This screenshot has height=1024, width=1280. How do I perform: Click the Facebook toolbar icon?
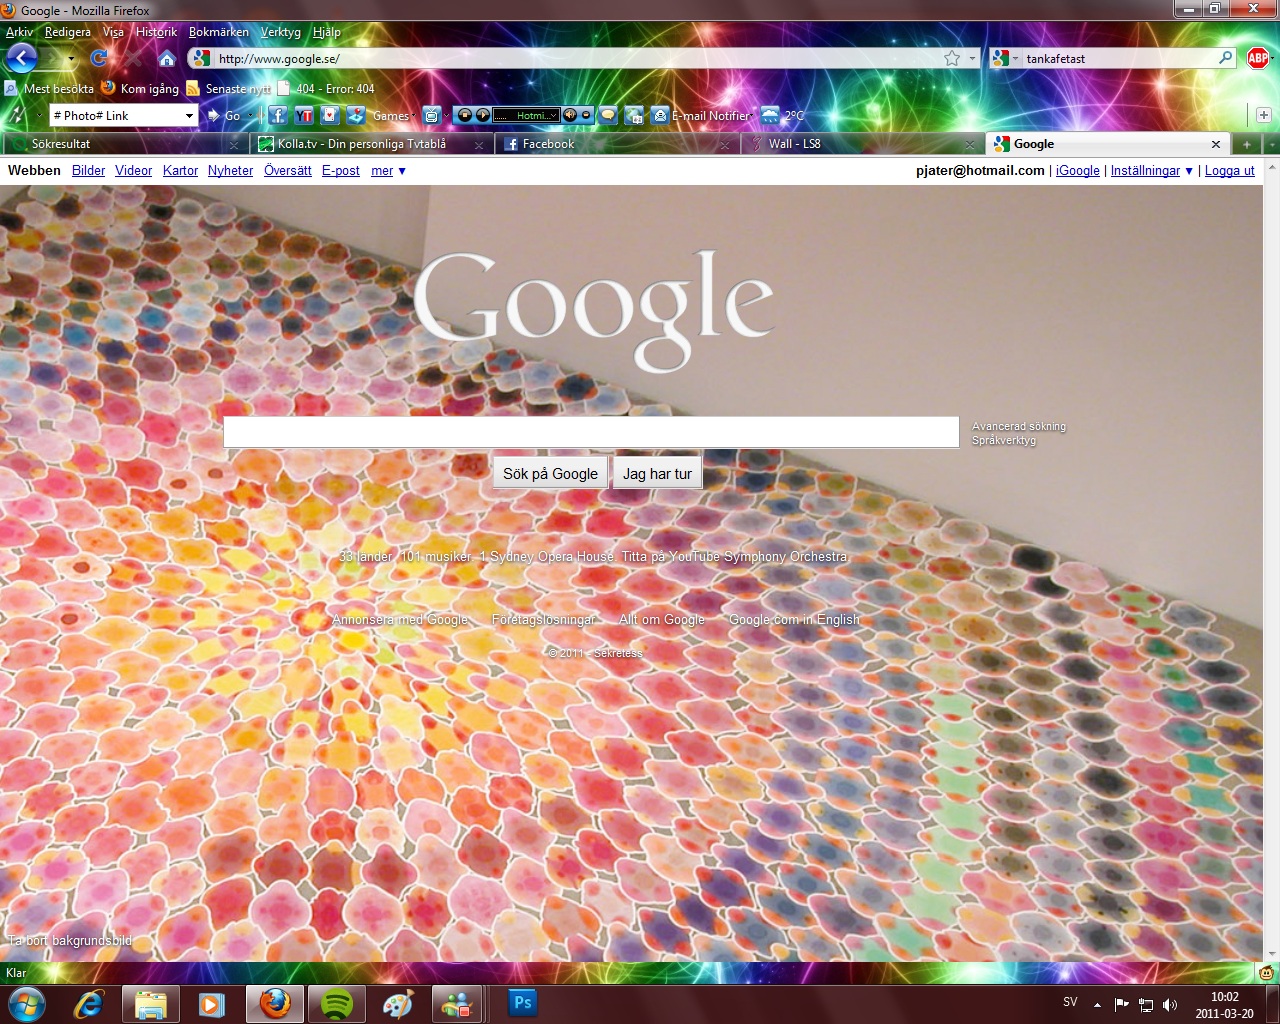coord(278,116)
